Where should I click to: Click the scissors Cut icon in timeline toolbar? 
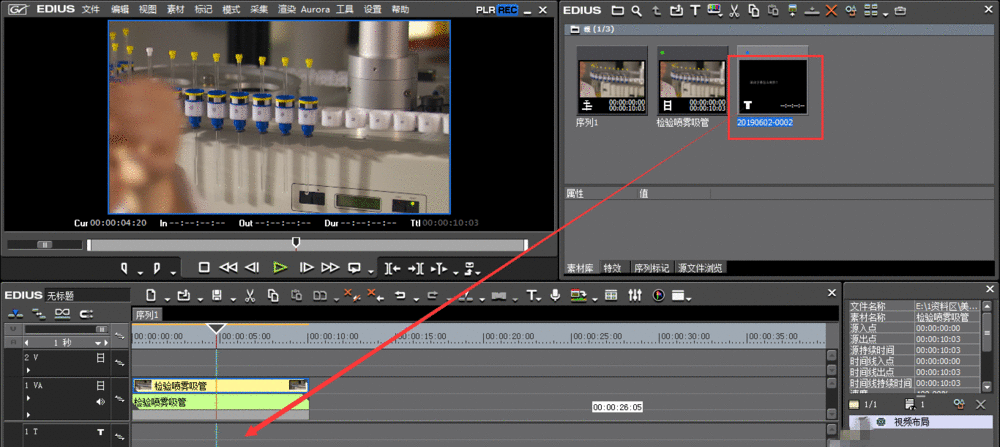click(x=248, y=295)
